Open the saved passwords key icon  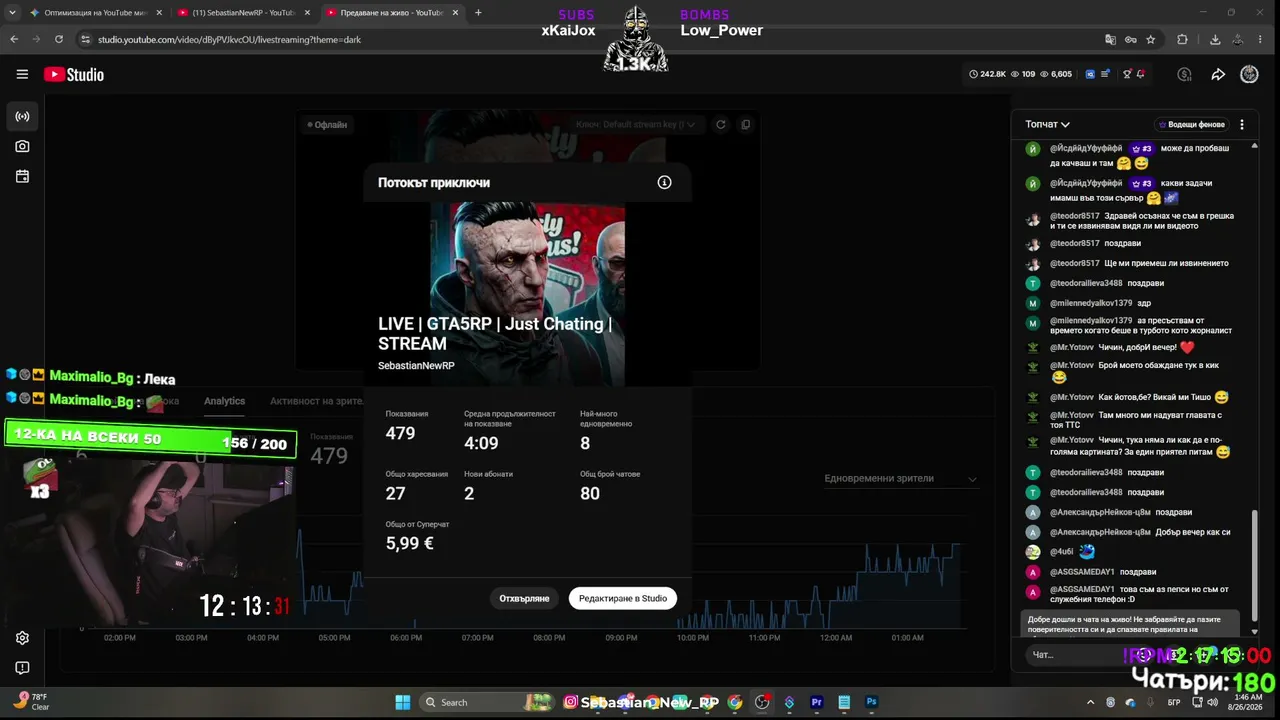(x=1131, y=40)
